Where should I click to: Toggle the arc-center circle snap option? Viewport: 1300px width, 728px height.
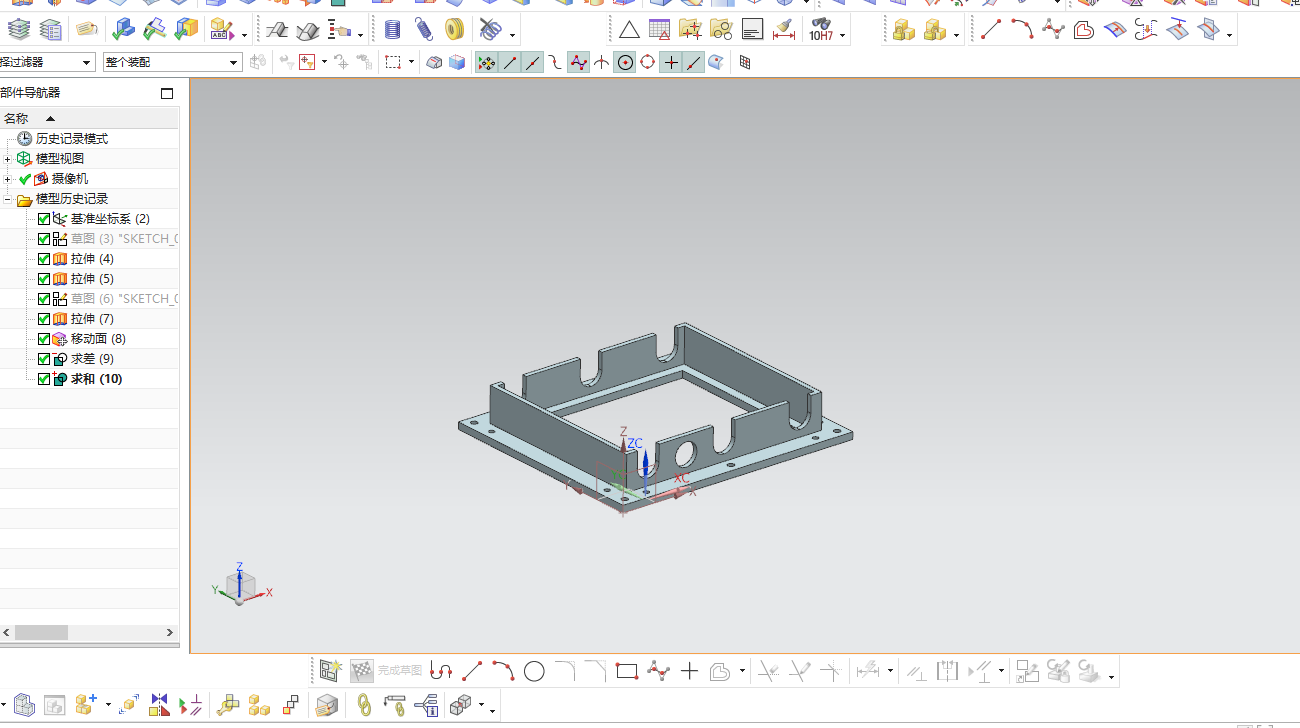click(x=625, y=62)
